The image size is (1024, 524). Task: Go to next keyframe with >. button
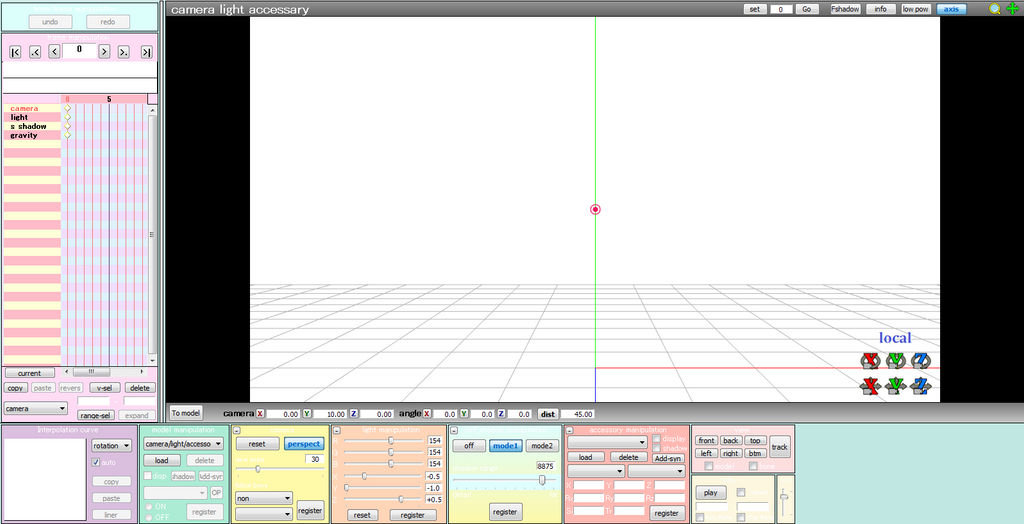(x=123, y=52)
